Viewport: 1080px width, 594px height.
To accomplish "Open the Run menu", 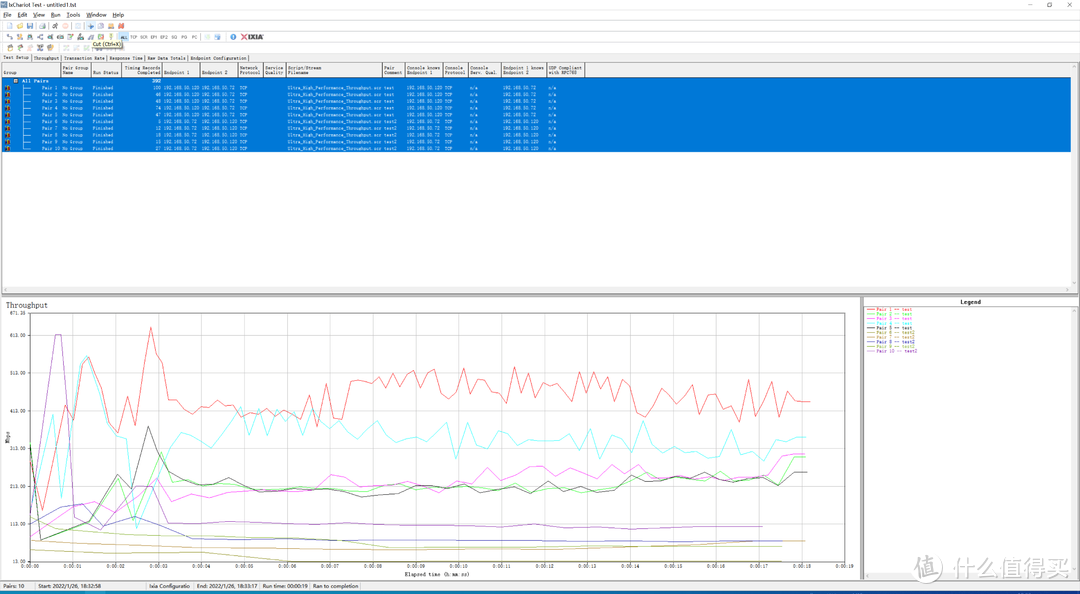I will (x=55, y=15).
